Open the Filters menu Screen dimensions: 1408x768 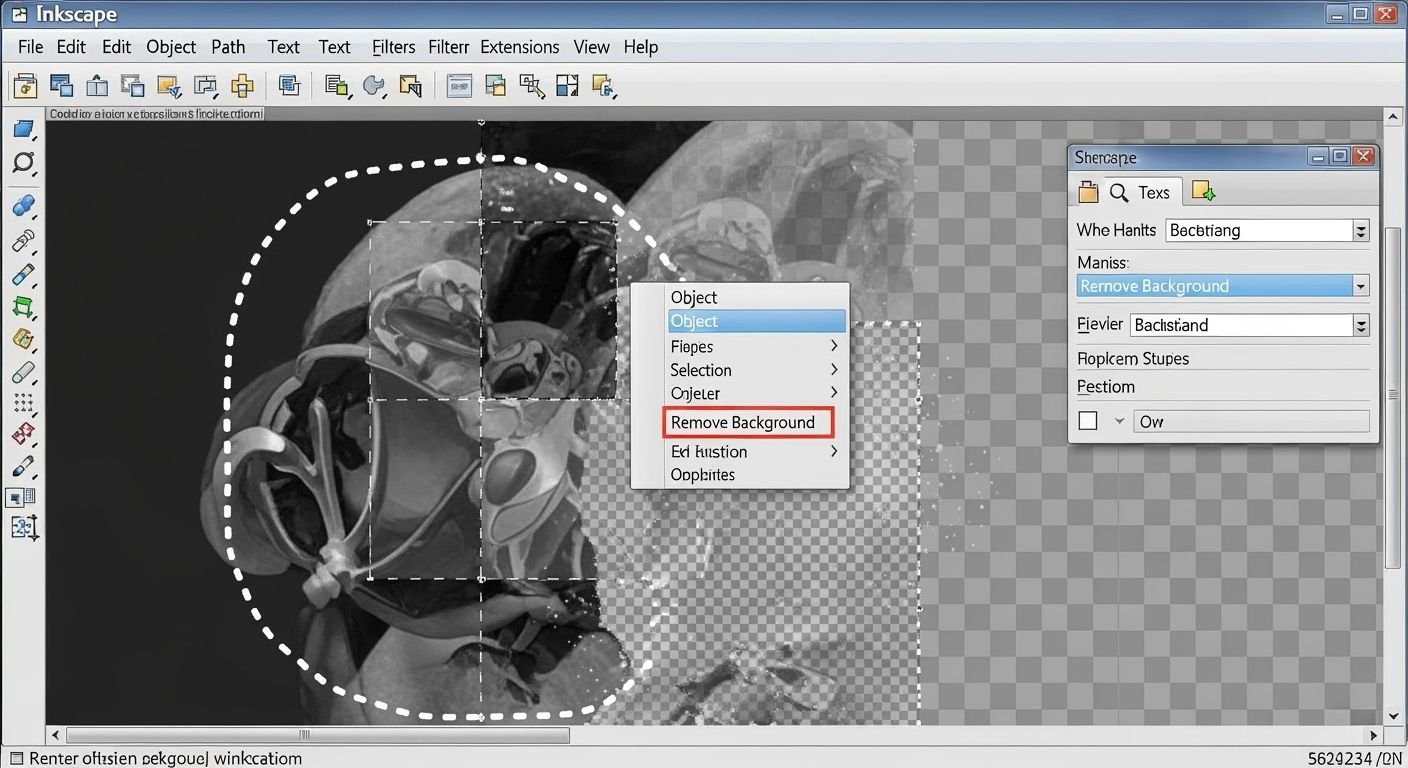coord(393,47)
